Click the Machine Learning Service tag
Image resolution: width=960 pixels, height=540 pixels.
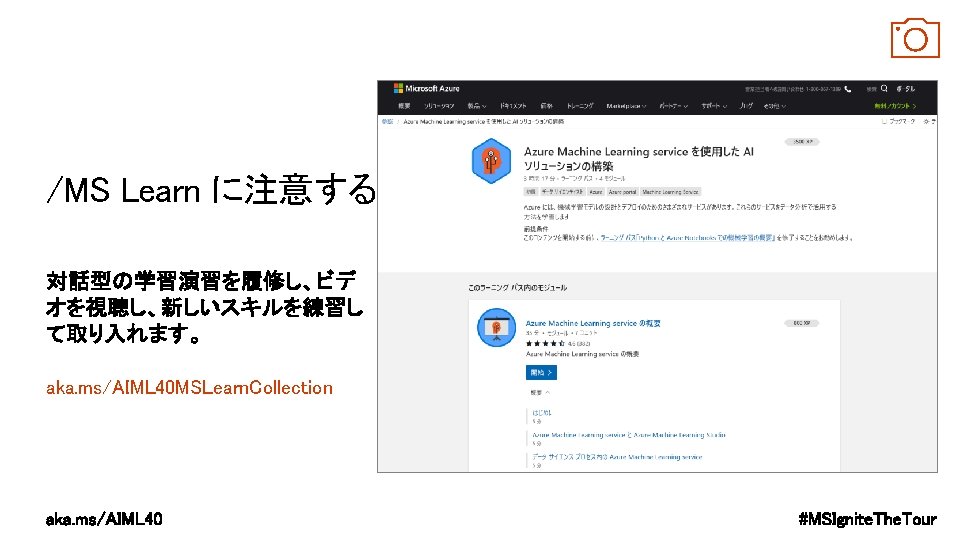coord(670,192)
